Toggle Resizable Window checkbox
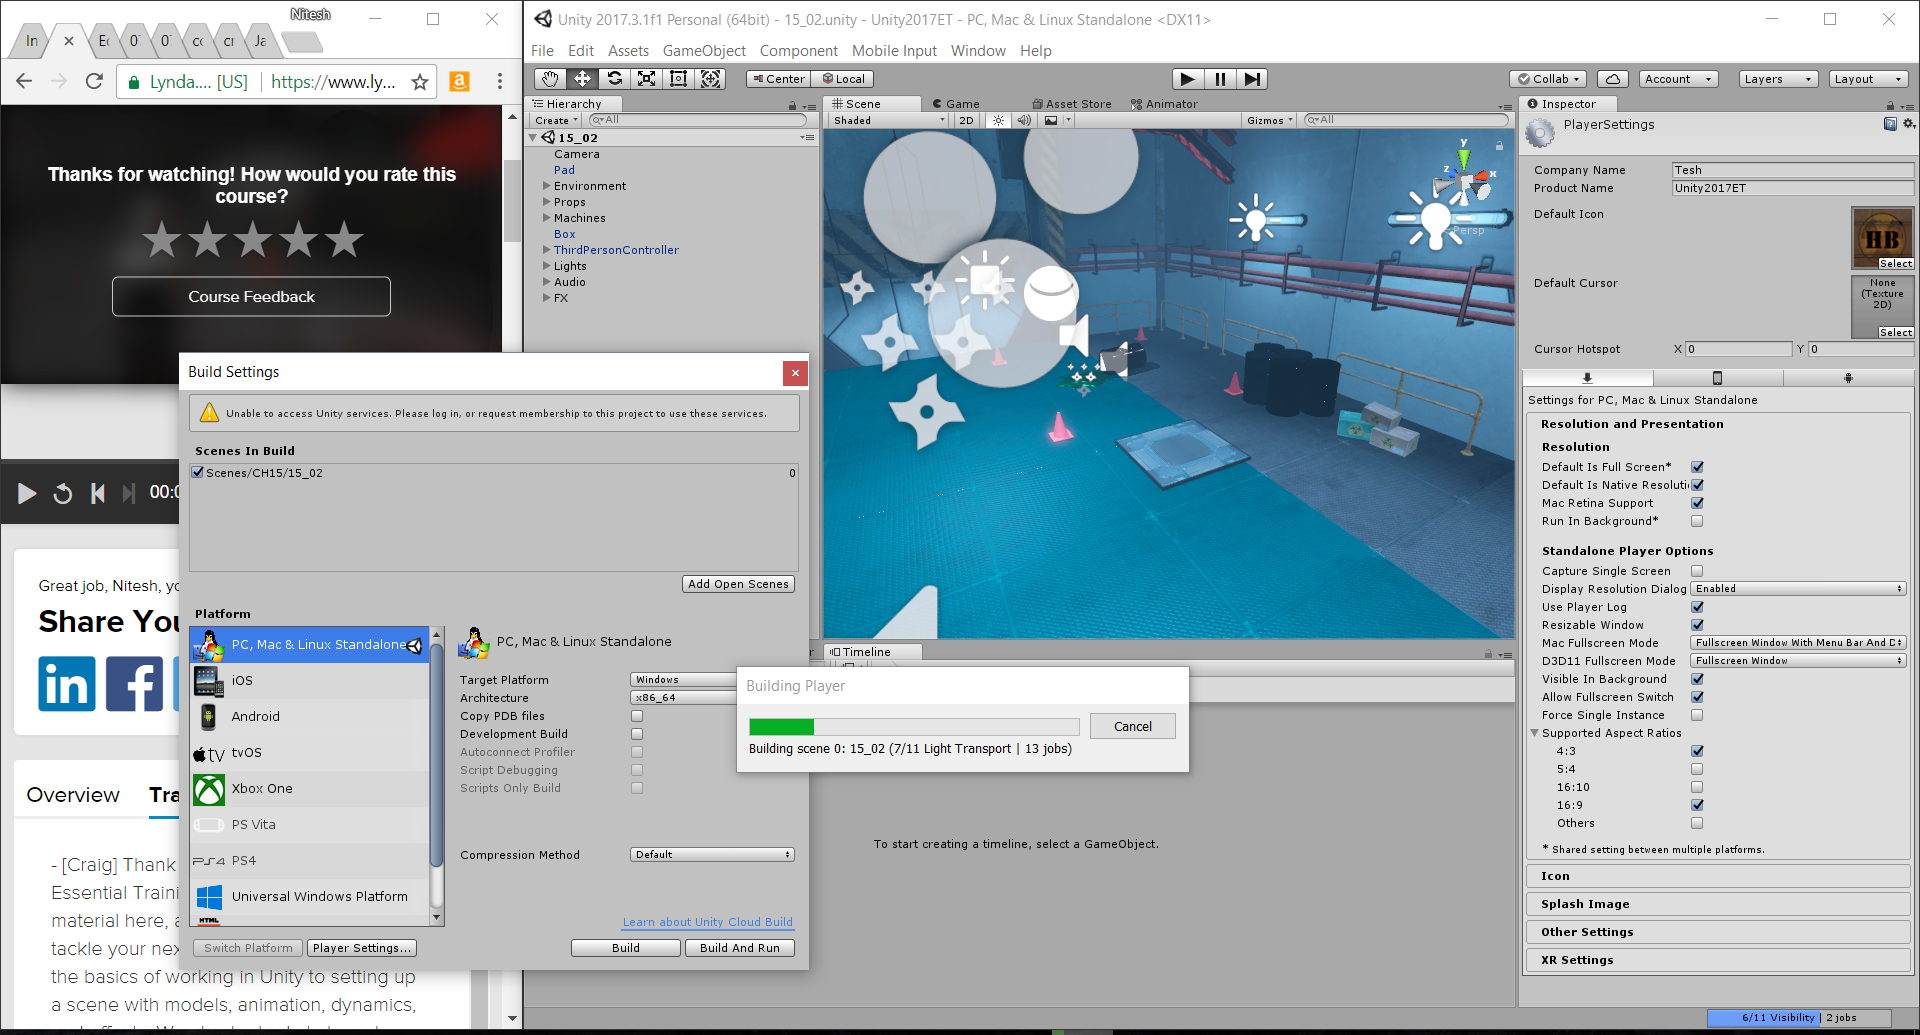The image size is (1920, 1035). [x=1697, y=625]
